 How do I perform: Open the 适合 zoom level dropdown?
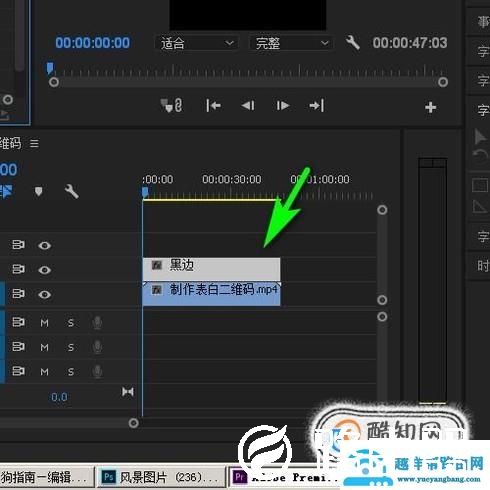click(x=197, y=43)
